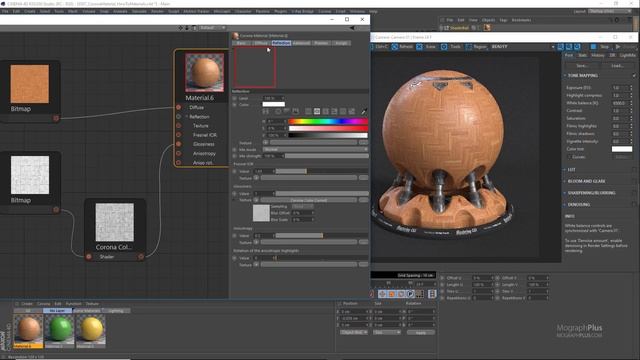This screenshot has height=360, width=640.
Task: Toggle the Mix mode checkbox
Action: 234,150
